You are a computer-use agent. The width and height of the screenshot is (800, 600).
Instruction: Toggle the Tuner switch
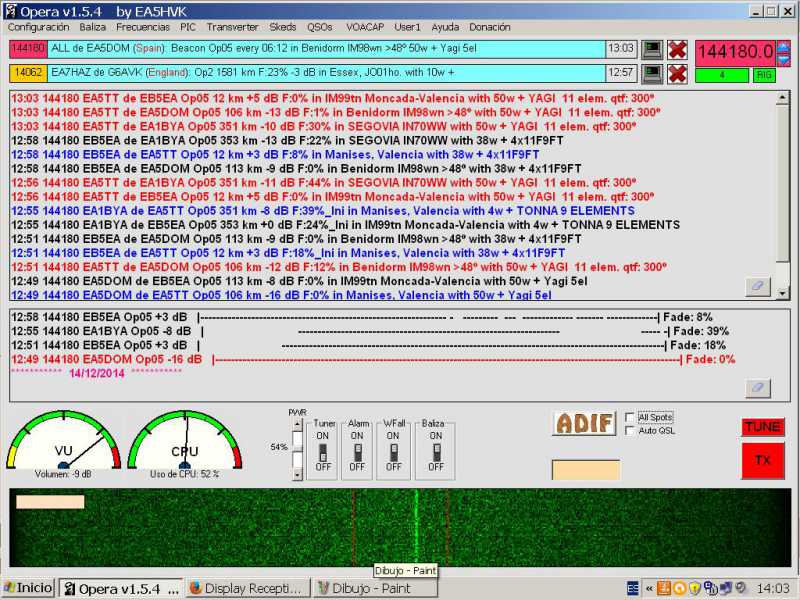click(x=322, y=452)
